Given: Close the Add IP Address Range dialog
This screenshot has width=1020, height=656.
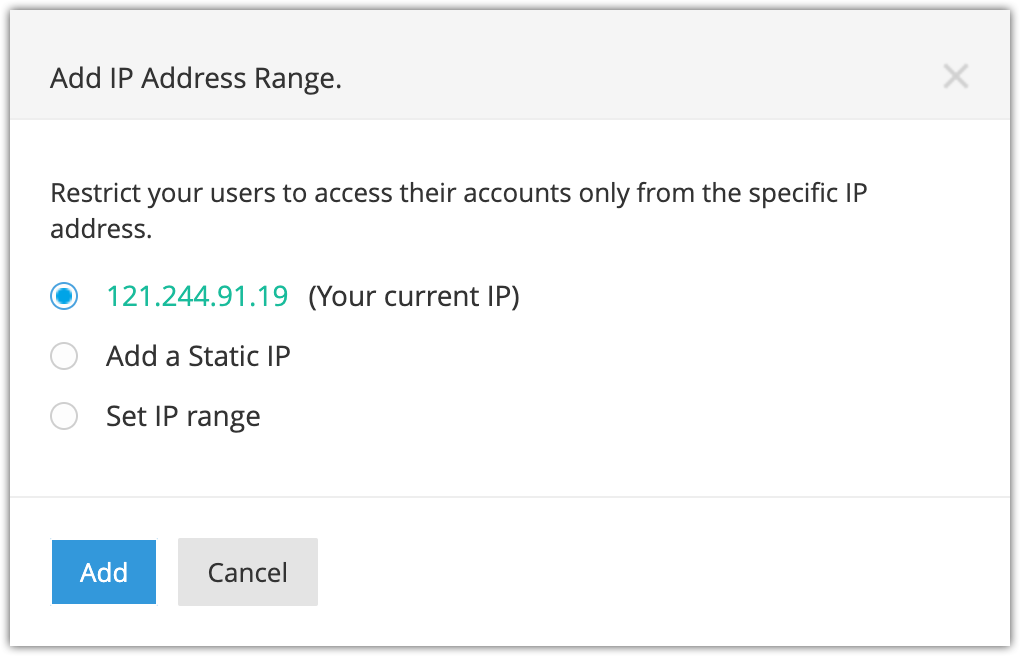Looking at the screenshot, I should coord(956,77).
